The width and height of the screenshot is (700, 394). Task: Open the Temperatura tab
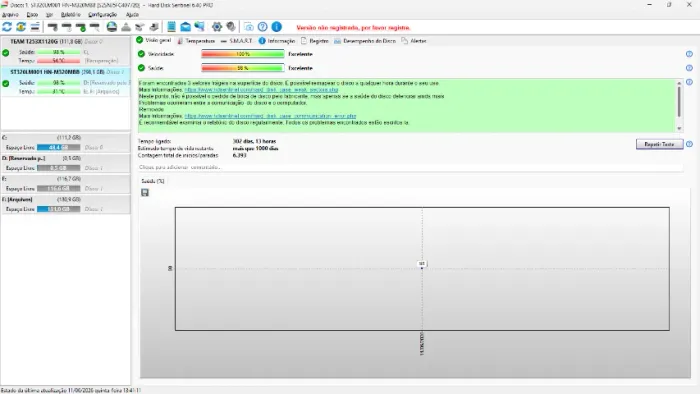(x=196, y=41)
